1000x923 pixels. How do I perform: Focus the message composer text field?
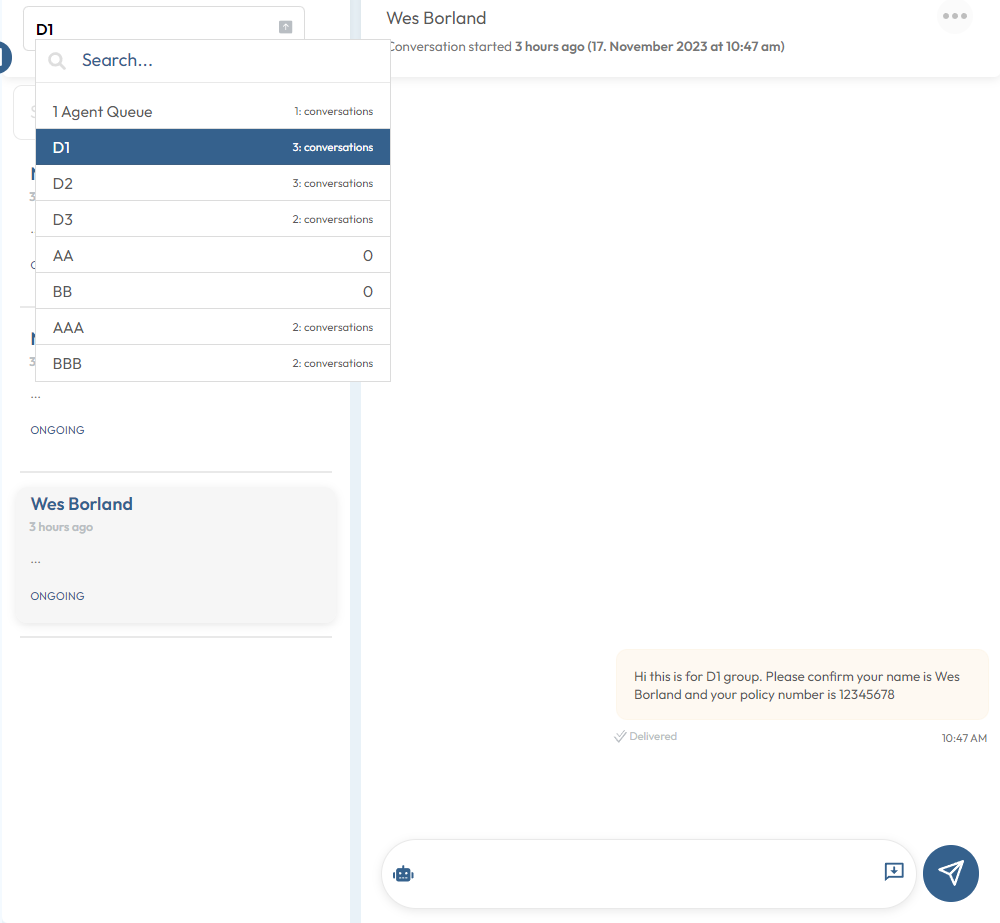click(x=647, y=874)
